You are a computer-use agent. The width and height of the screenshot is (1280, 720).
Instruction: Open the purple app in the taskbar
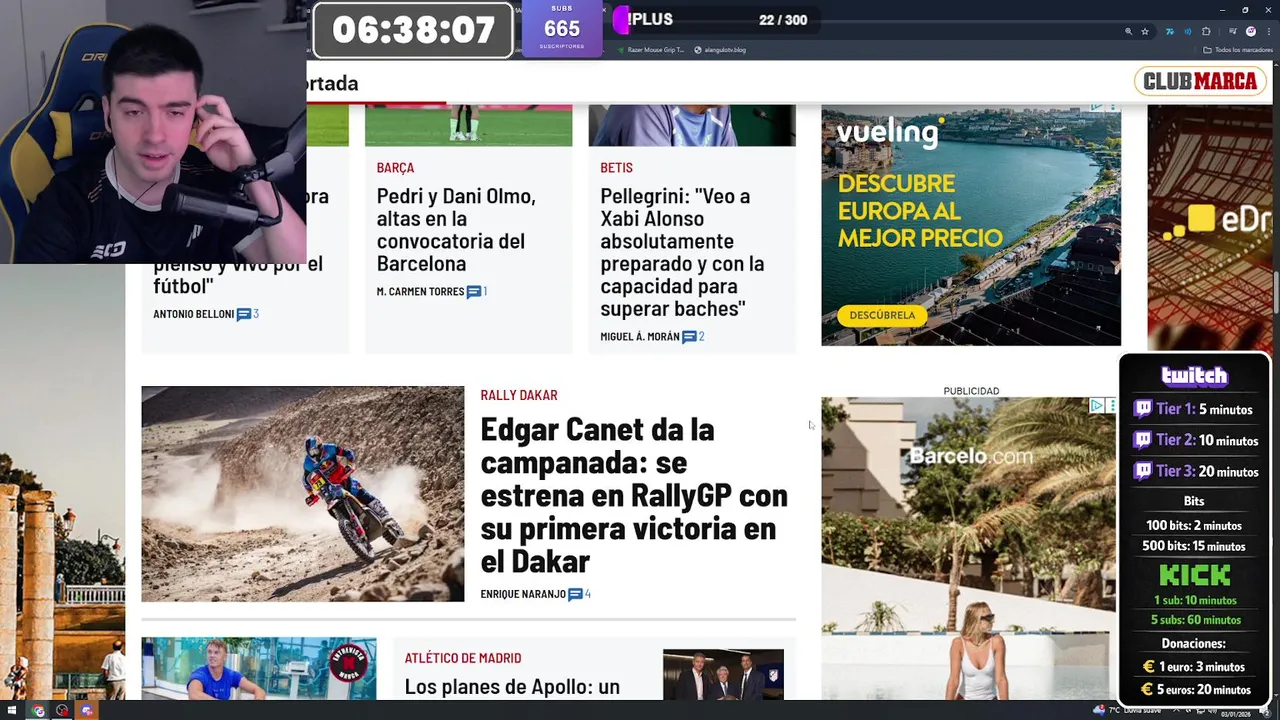coord(87,711)
